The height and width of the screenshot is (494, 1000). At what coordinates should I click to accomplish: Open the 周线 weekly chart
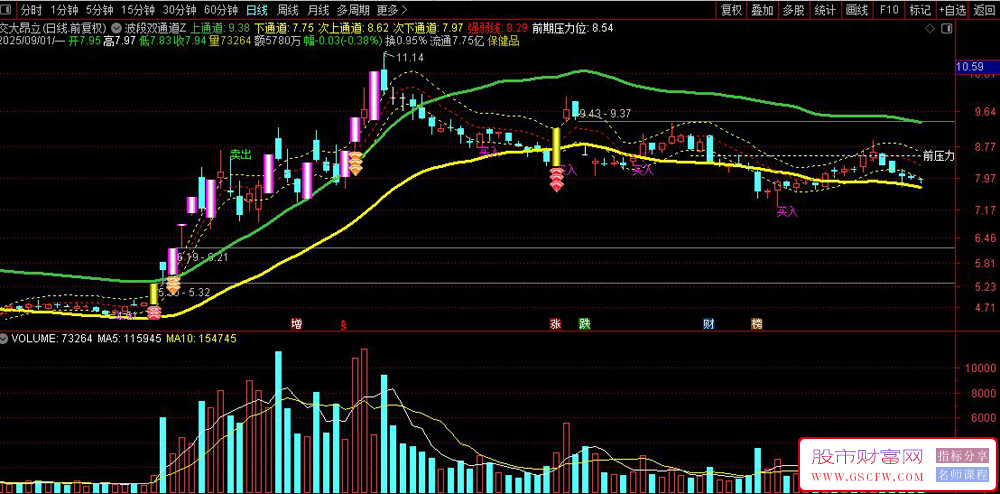[x=286, y=10]
